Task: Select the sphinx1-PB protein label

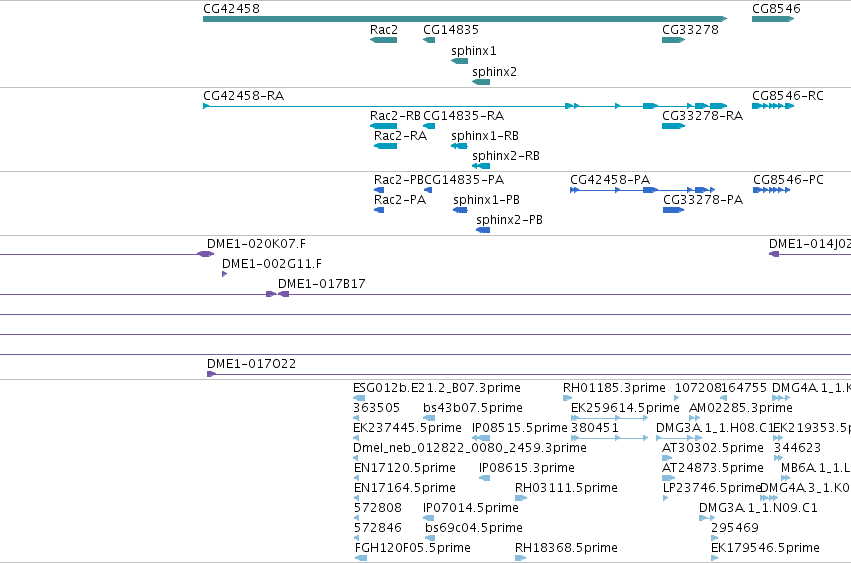Action: pos(486,200)
